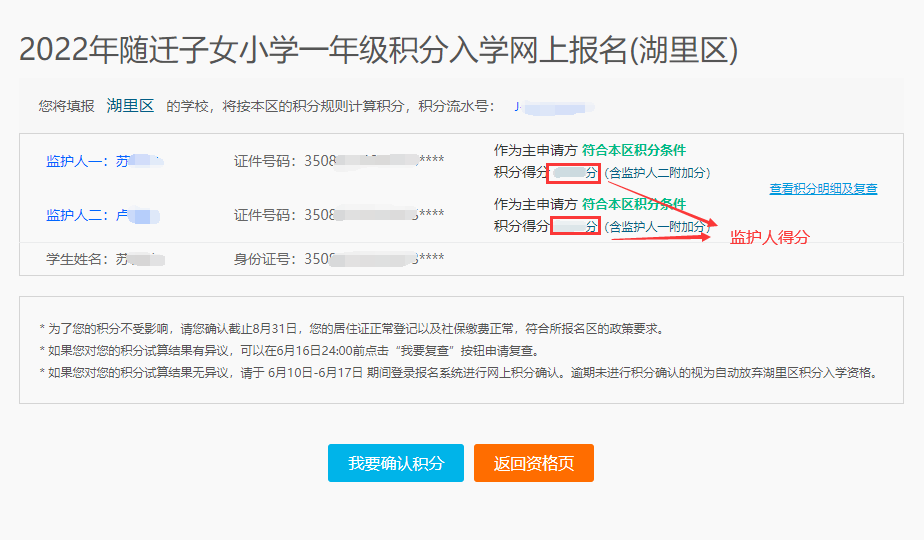
Task: Click guardian one's red-boxed 积分得分 value
Action: 575,173
